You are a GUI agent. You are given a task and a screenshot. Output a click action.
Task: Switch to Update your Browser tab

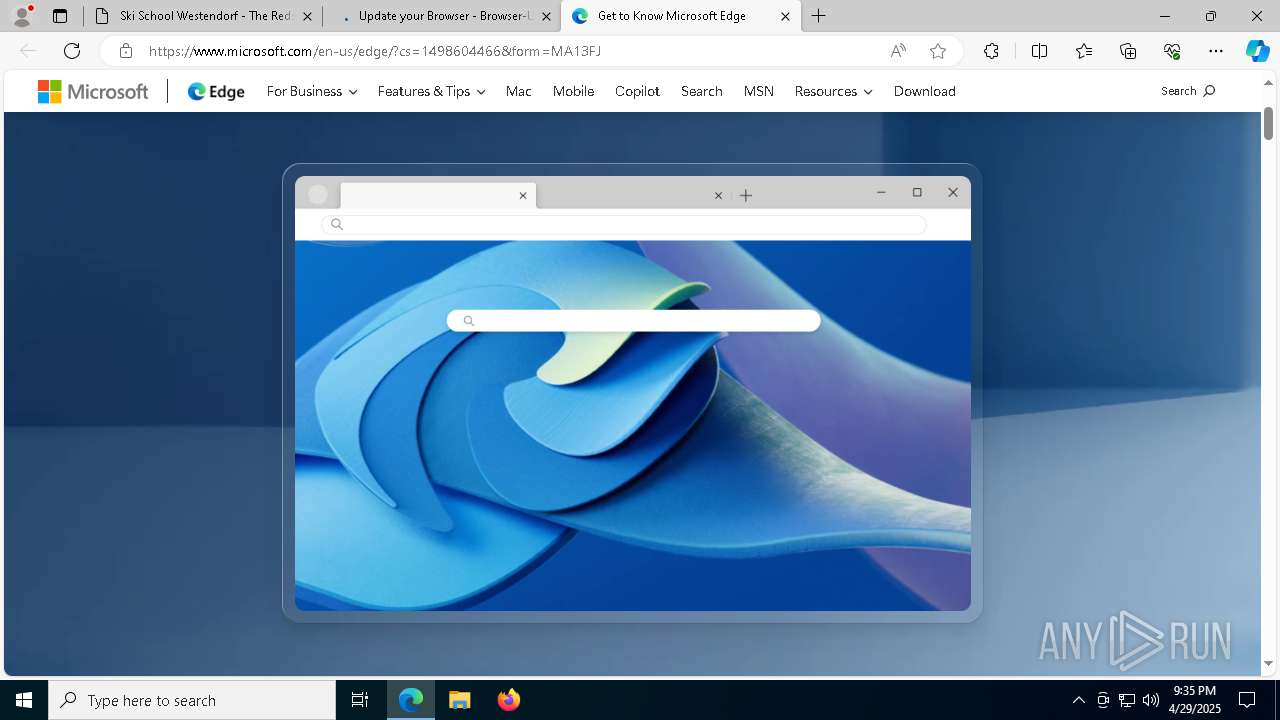tap(440, 16)
